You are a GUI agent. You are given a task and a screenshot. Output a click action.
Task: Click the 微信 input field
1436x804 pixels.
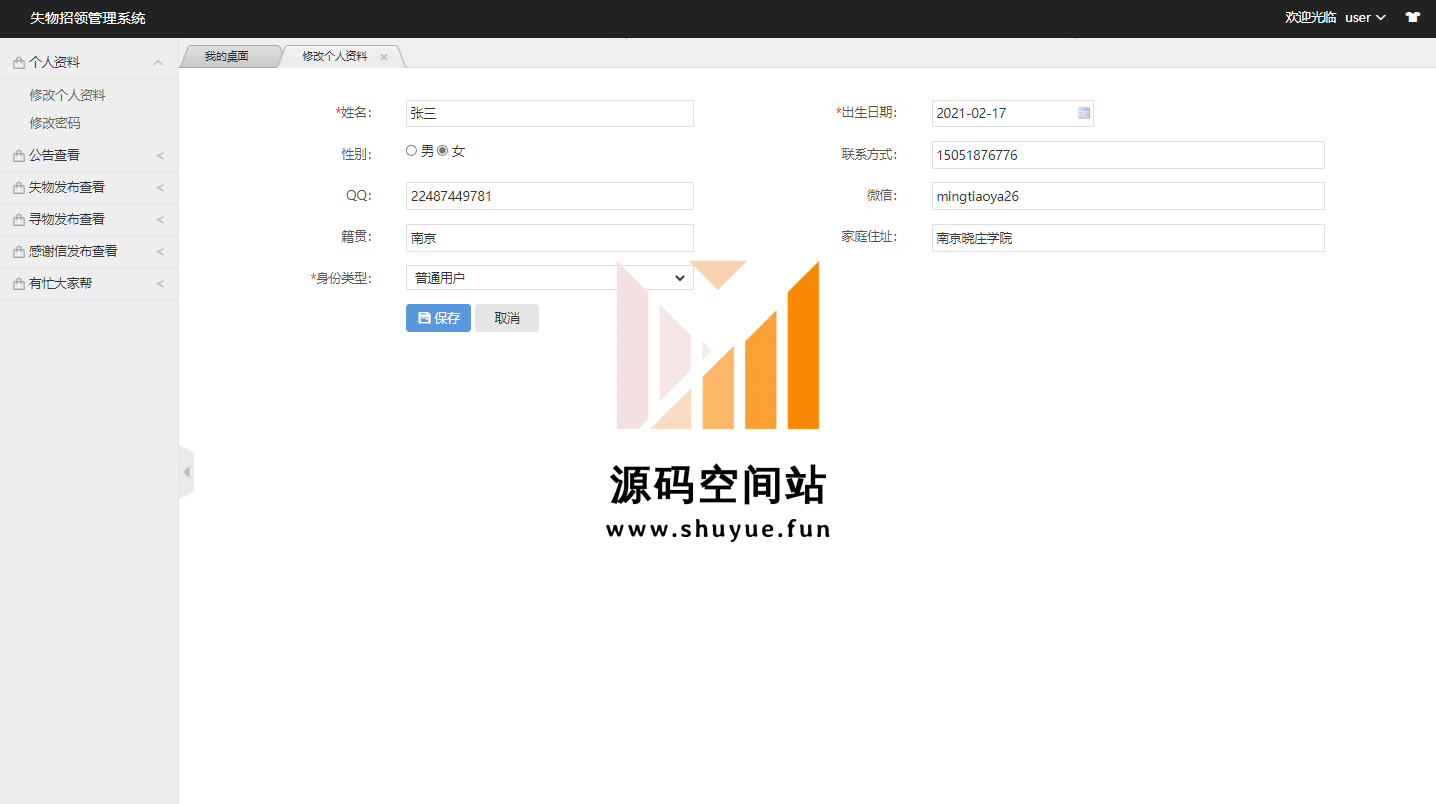pos(1128,196)
